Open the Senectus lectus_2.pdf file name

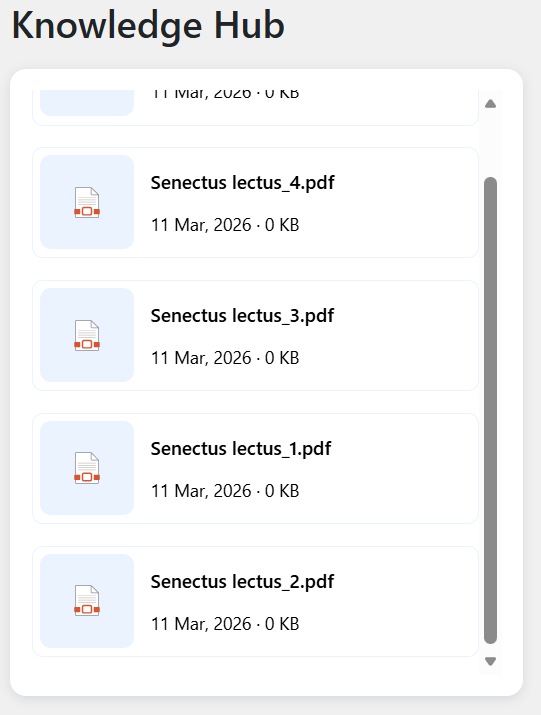pyautogui.click(x=242, y=582)
